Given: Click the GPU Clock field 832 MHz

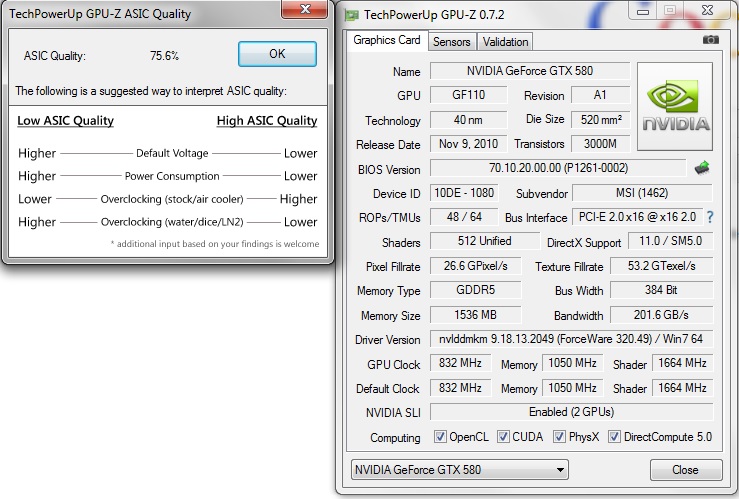Looking at the screenshot, I should (x=460, y=363).
